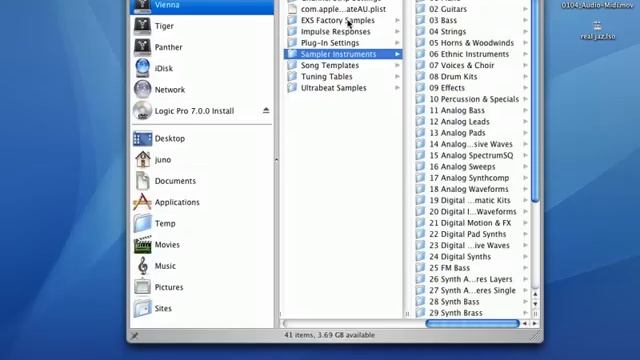Viewport: 640px width, 360px height.
Task: Select the Vienna volume in sidebar
Action: pyautogui.click(x=202, y=6)
